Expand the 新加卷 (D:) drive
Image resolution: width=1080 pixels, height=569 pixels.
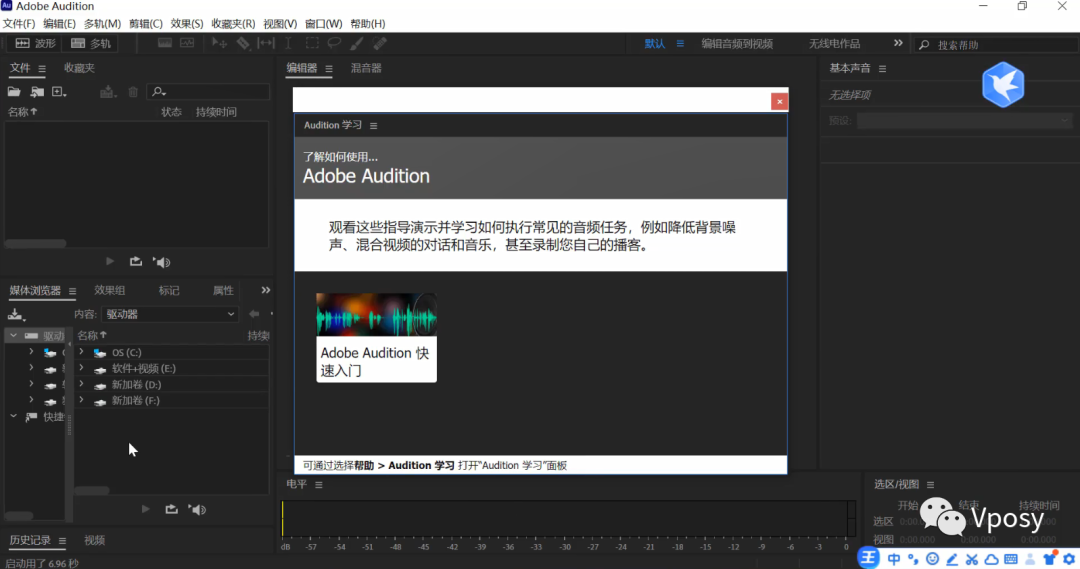pyautogui.click(x=81, y=384)
